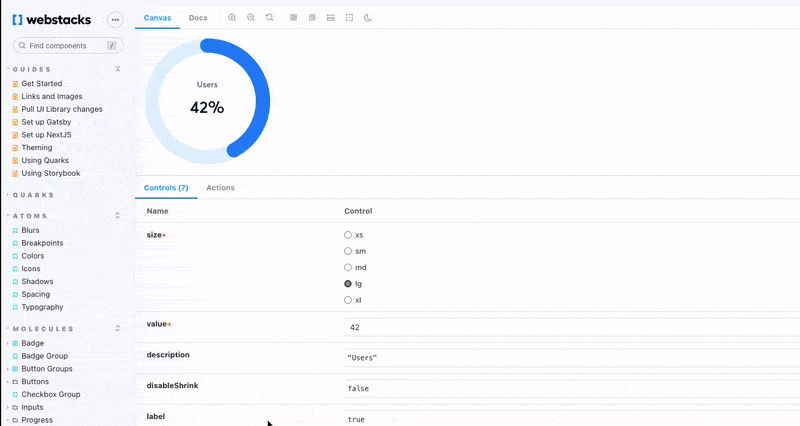Reset canvas zoom with the toolbar icon
The width and height of the screenshot is (800, 426).
(270, 18)
